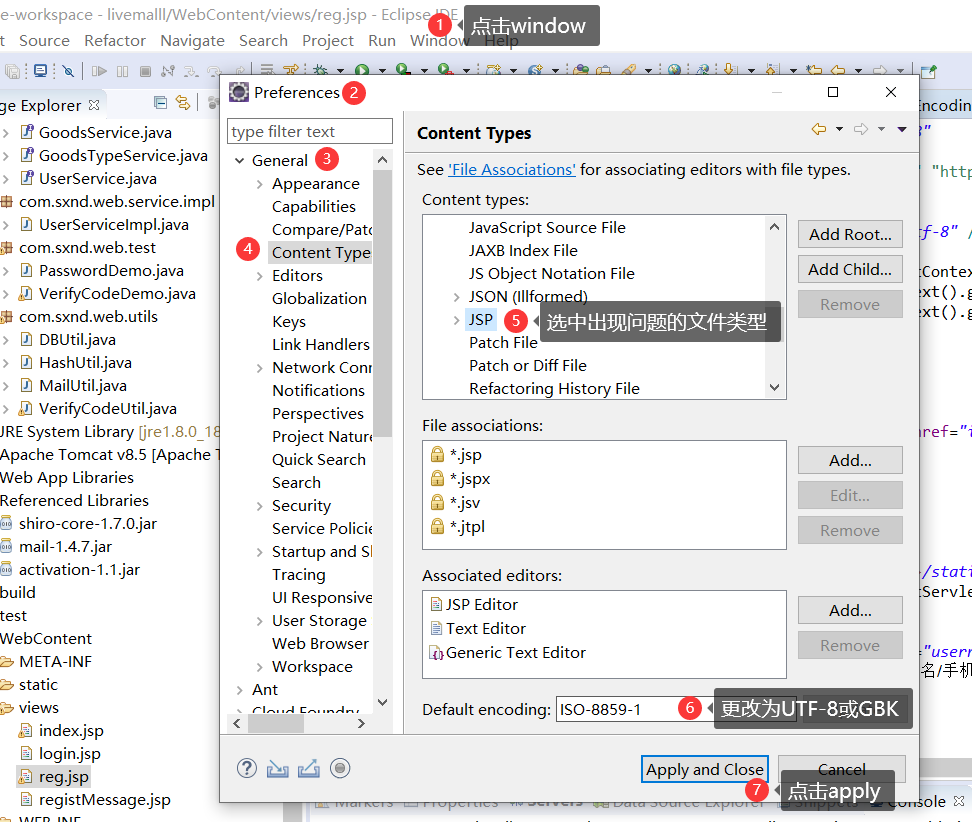Open the Window menu
Viewport: 972px width, 822px height.
pos(437,41)
